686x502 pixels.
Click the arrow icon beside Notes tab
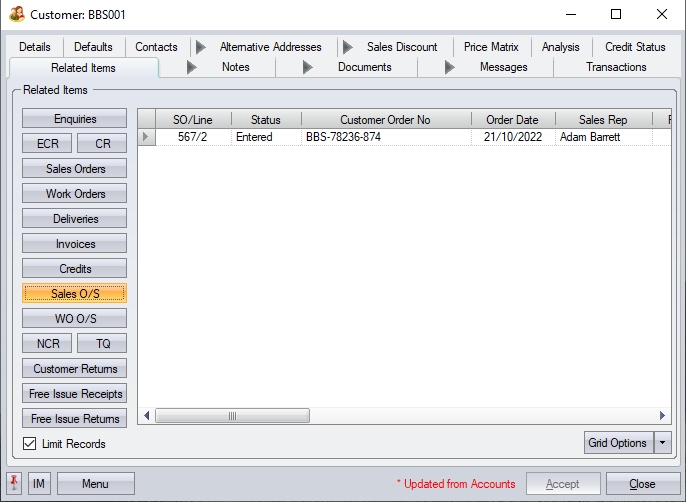193,68
